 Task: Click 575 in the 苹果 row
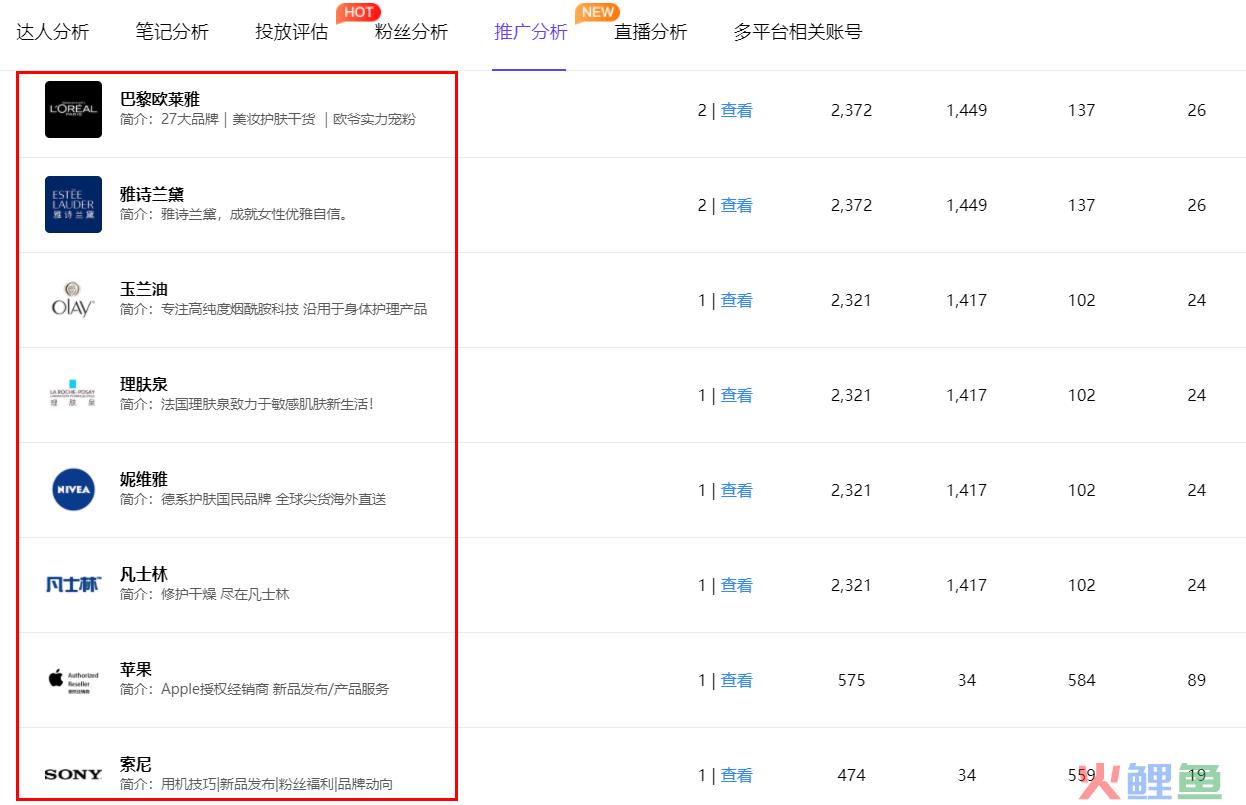(851, 680)
